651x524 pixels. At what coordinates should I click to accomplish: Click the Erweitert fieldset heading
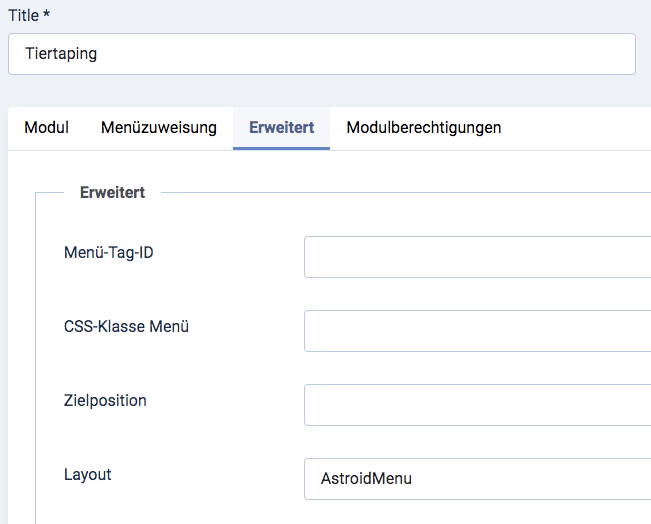click(x=112, y=193)
